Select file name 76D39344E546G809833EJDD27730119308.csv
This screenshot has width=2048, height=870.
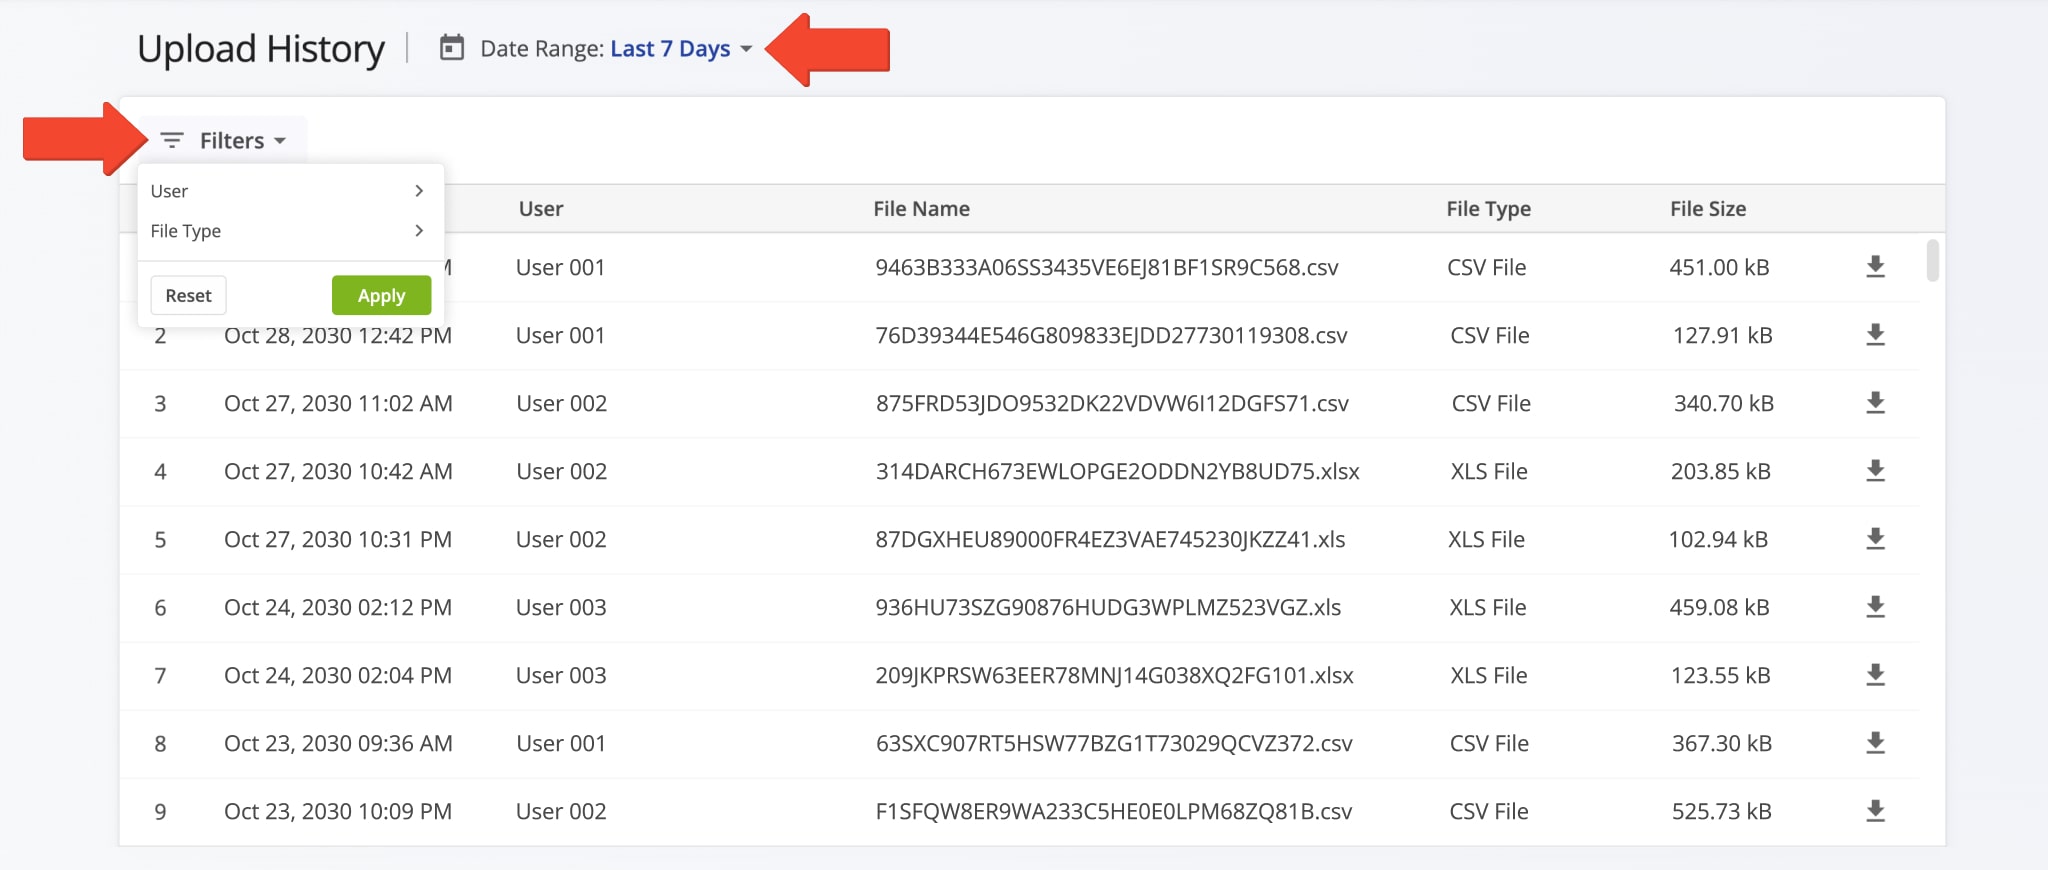[1111, 336]
